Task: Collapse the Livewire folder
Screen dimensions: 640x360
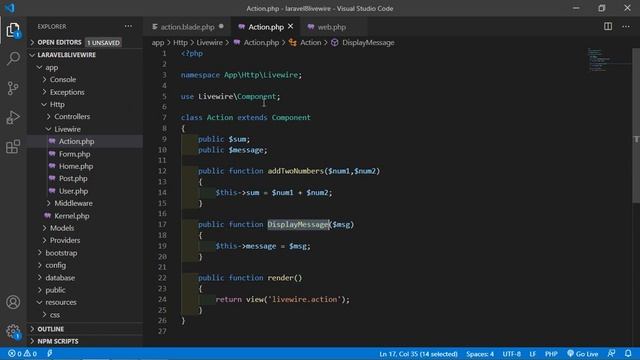Action: [67, 129]
